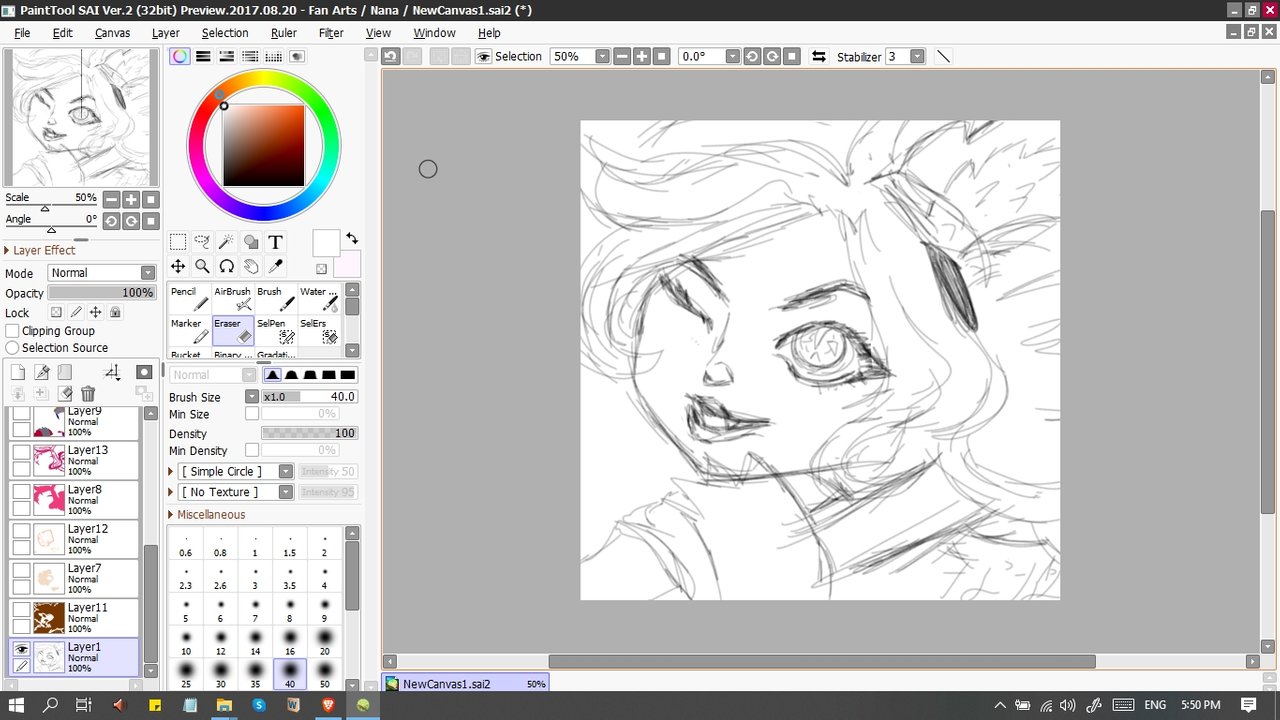Open the Simple Circle brush shape dropdown
The image size is (1280, 720).
tap(236, 471)
